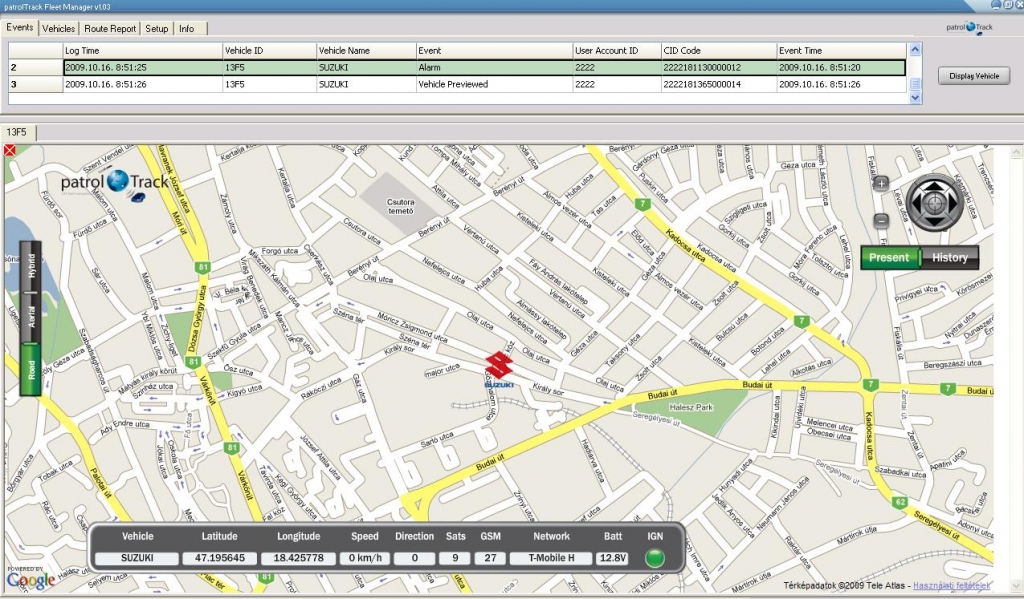
Task: Select Hybrid map view
Action: (30, 266)
